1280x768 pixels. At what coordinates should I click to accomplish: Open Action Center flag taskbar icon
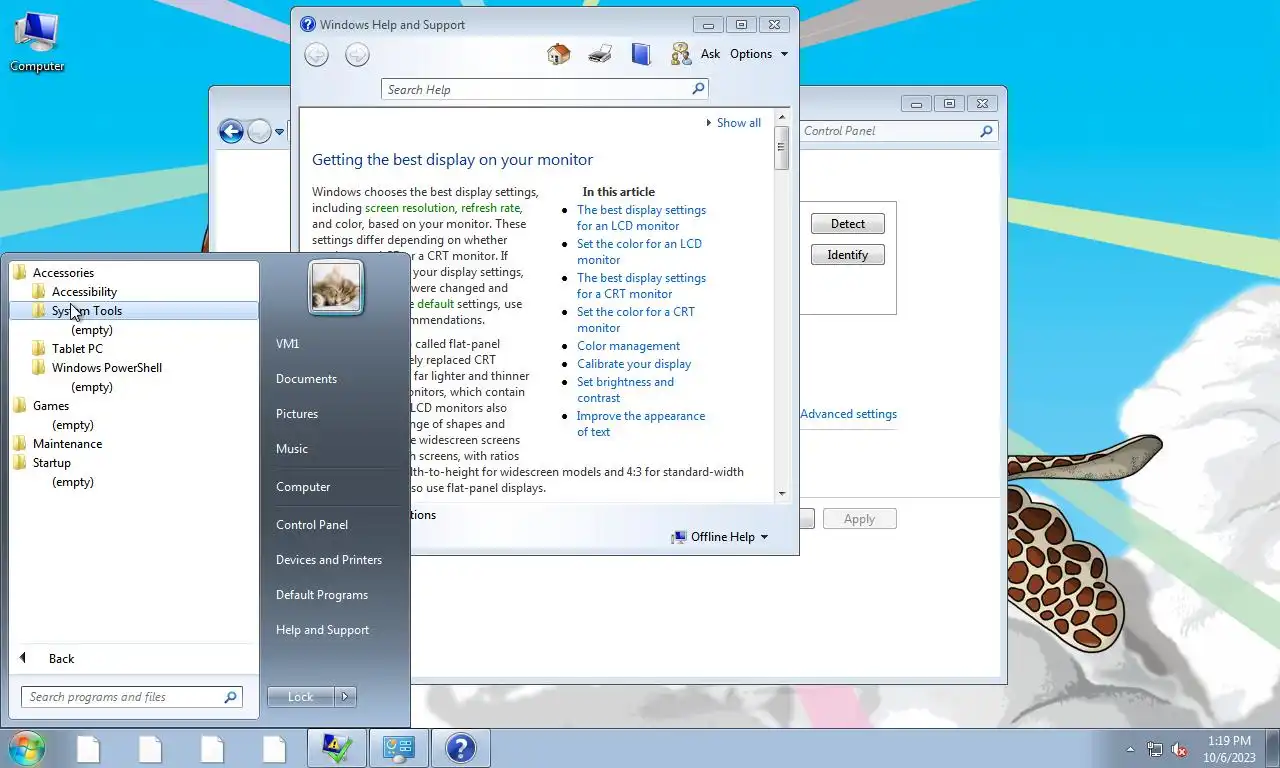pos(337,748)
